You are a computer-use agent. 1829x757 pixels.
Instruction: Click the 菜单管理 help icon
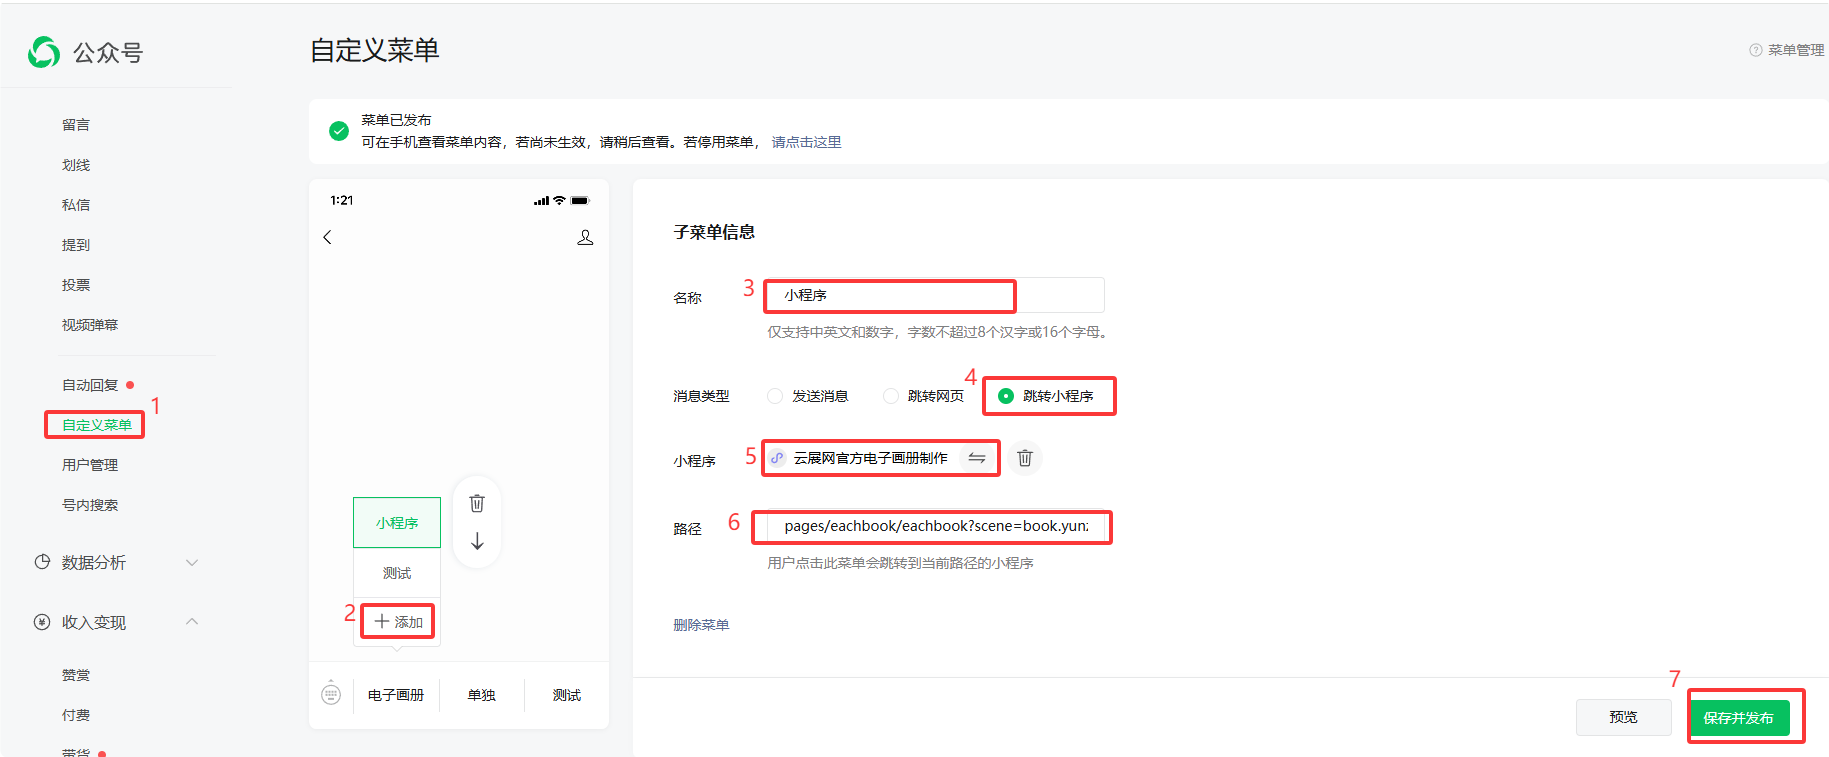pos(1755,50)
